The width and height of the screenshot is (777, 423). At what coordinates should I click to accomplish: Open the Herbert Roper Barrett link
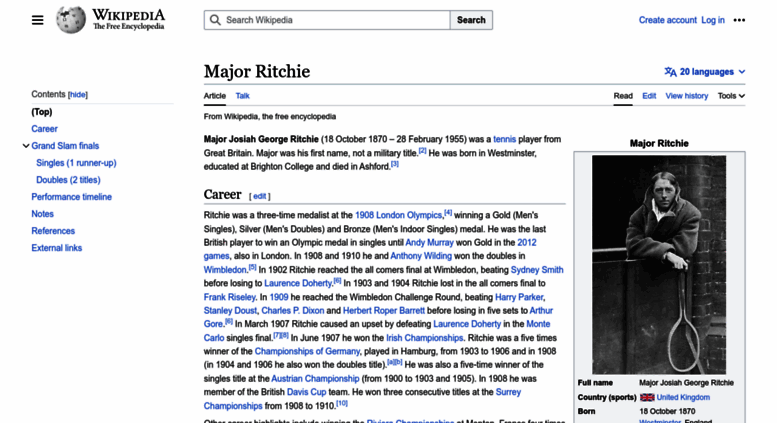[x=384, y=311]
